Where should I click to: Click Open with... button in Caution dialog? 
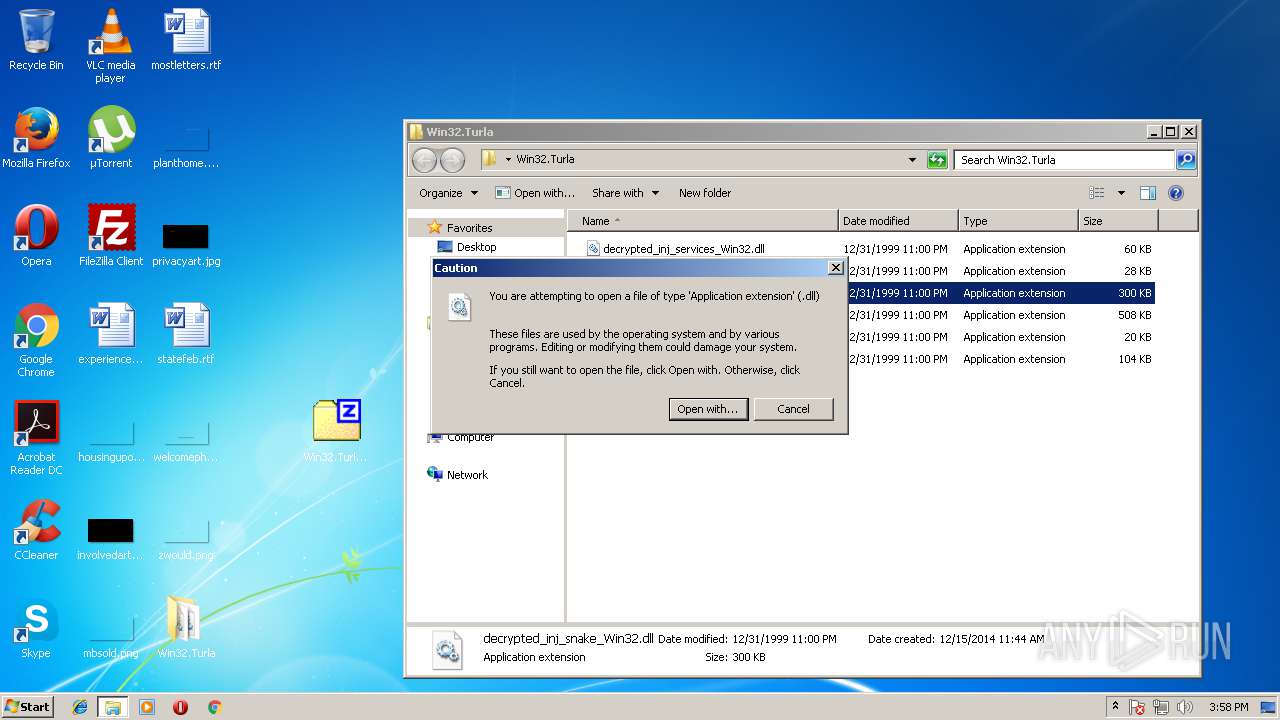[x=708, y=409]
